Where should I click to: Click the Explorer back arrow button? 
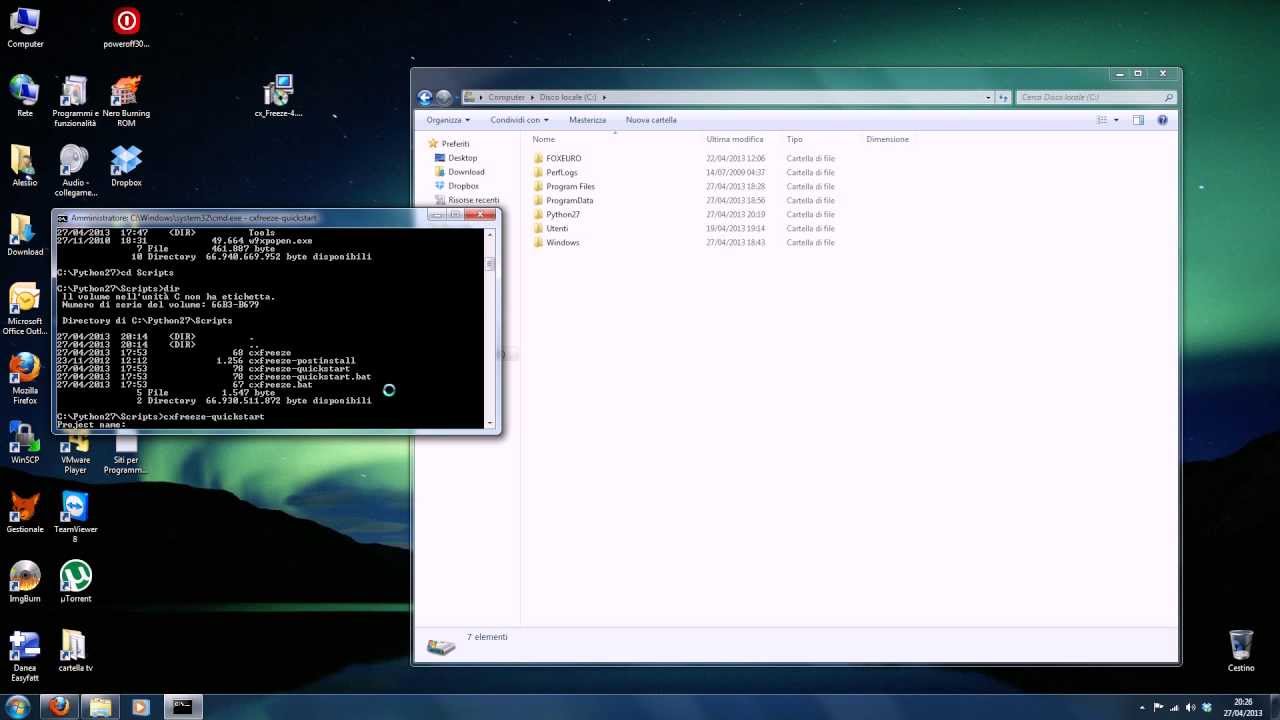pos(426,97)
